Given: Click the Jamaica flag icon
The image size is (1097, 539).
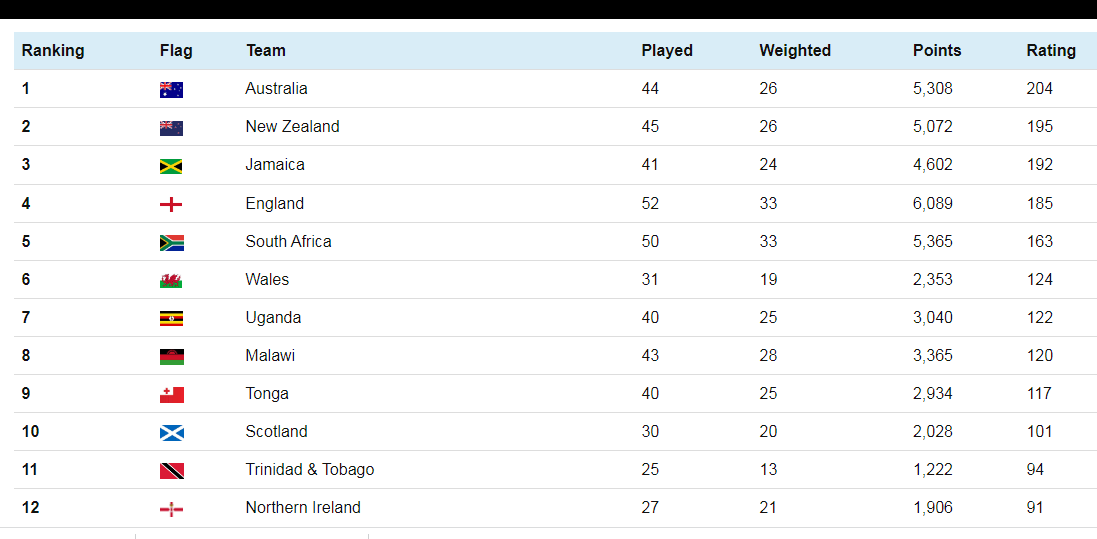Looking at the screenshot, I should pos(171,166).
